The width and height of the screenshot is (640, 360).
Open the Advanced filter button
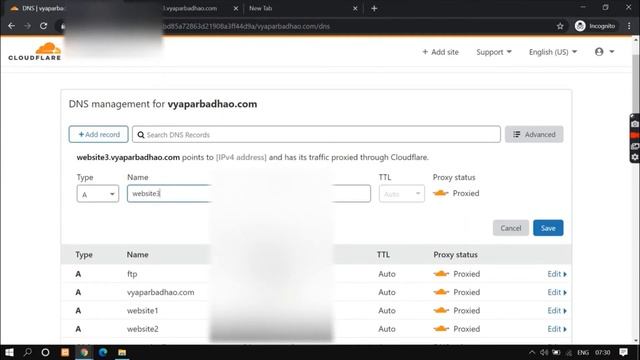(534, 134)
